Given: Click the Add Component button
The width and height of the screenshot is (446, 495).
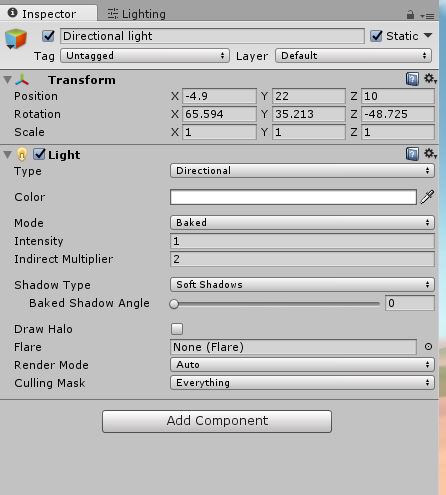Looking at the screenshot, I should 217,421.
